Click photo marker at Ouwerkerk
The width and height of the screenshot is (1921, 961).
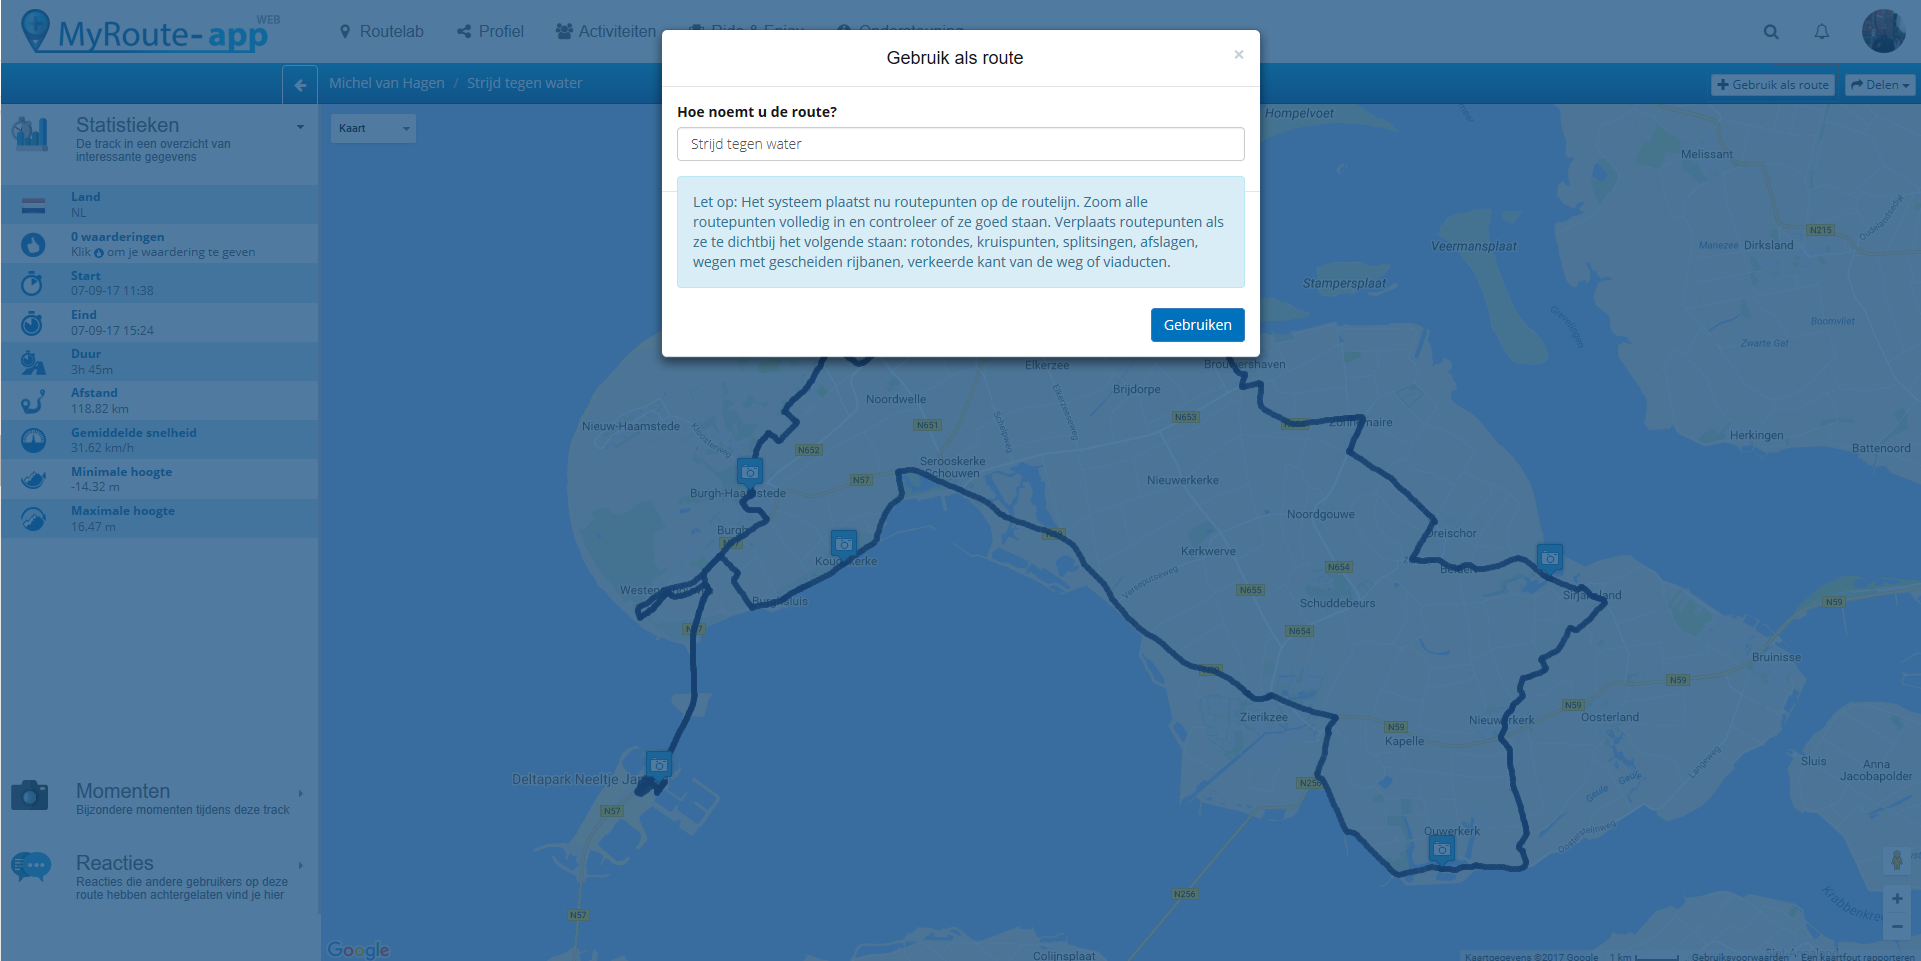pyautogui.click(x=1441, y=849)
